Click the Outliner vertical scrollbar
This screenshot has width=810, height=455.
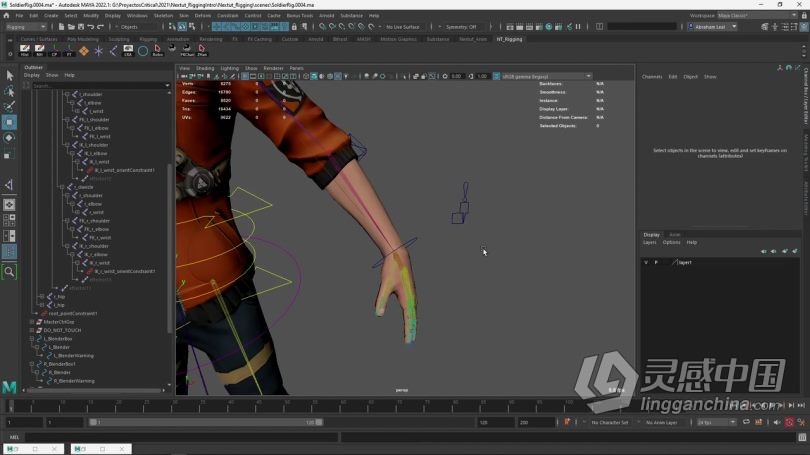coord(169,248)
